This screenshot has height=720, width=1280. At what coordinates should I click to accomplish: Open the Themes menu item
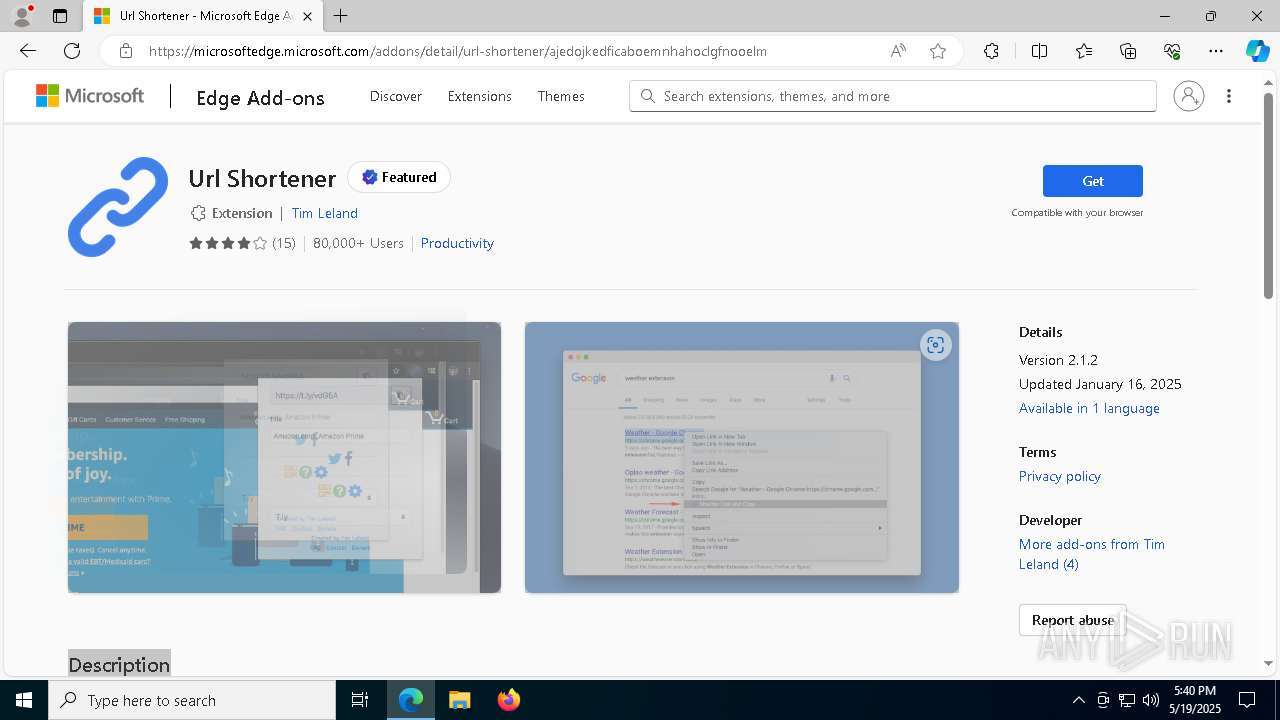point(561,96)
